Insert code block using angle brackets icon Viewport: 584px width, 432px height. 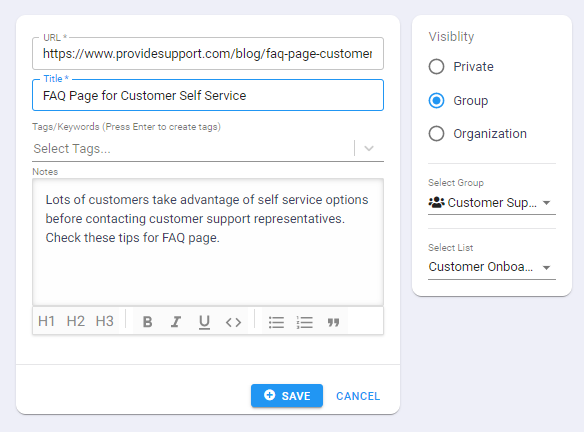tap(233, 322)
